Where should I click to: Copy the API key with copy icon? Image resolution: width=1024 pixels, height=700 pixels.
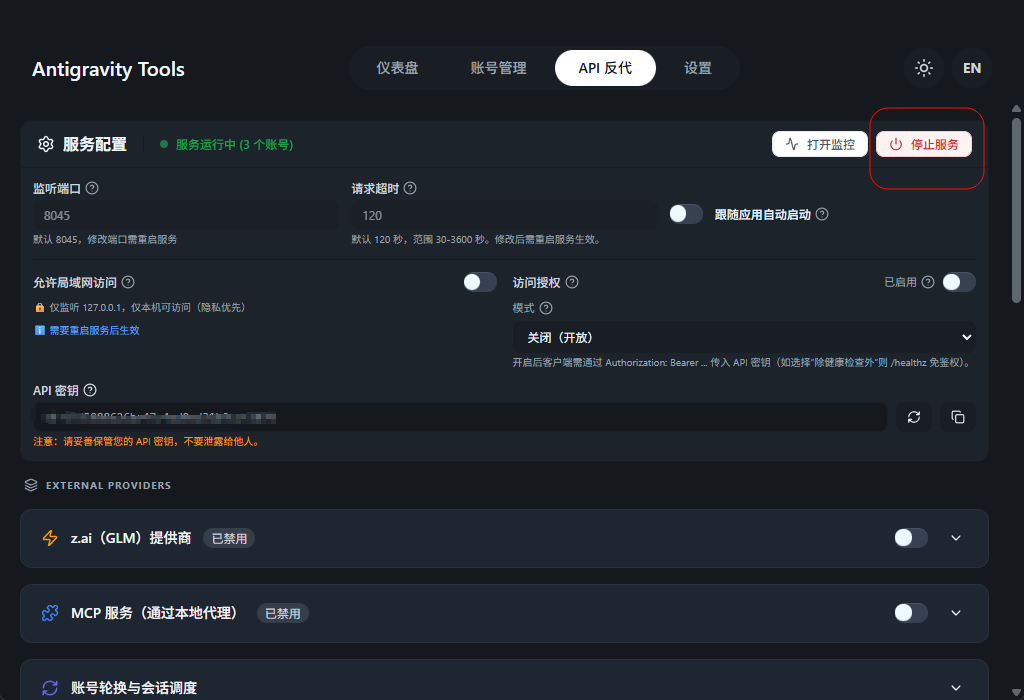[957, 417]
